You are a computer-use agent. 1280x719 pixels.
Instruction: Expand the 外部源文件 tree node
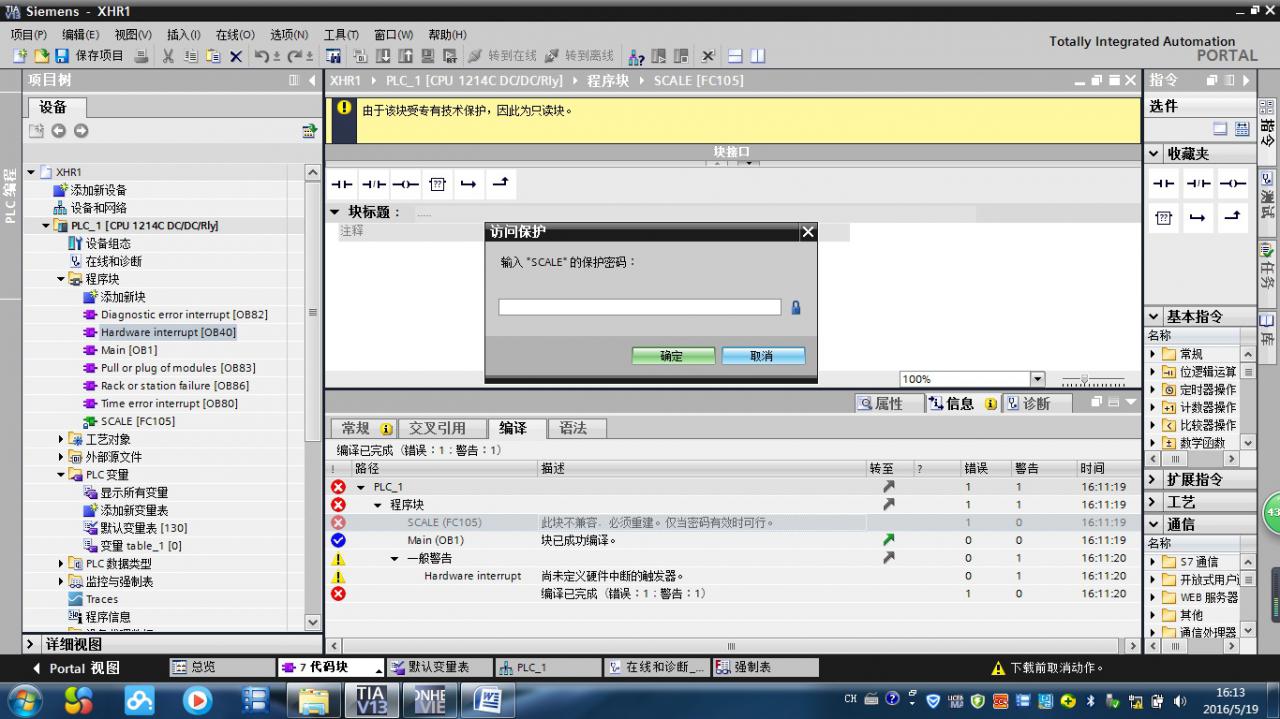pyautogui.click(x=61, y=457)
